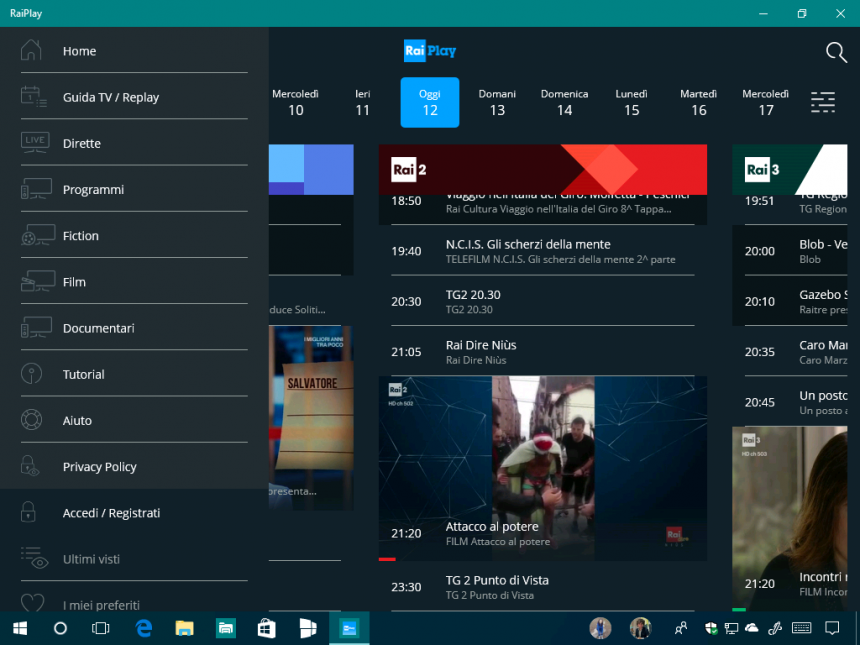Open Rai Dire Niùs program row

click(x=542, y=352)
